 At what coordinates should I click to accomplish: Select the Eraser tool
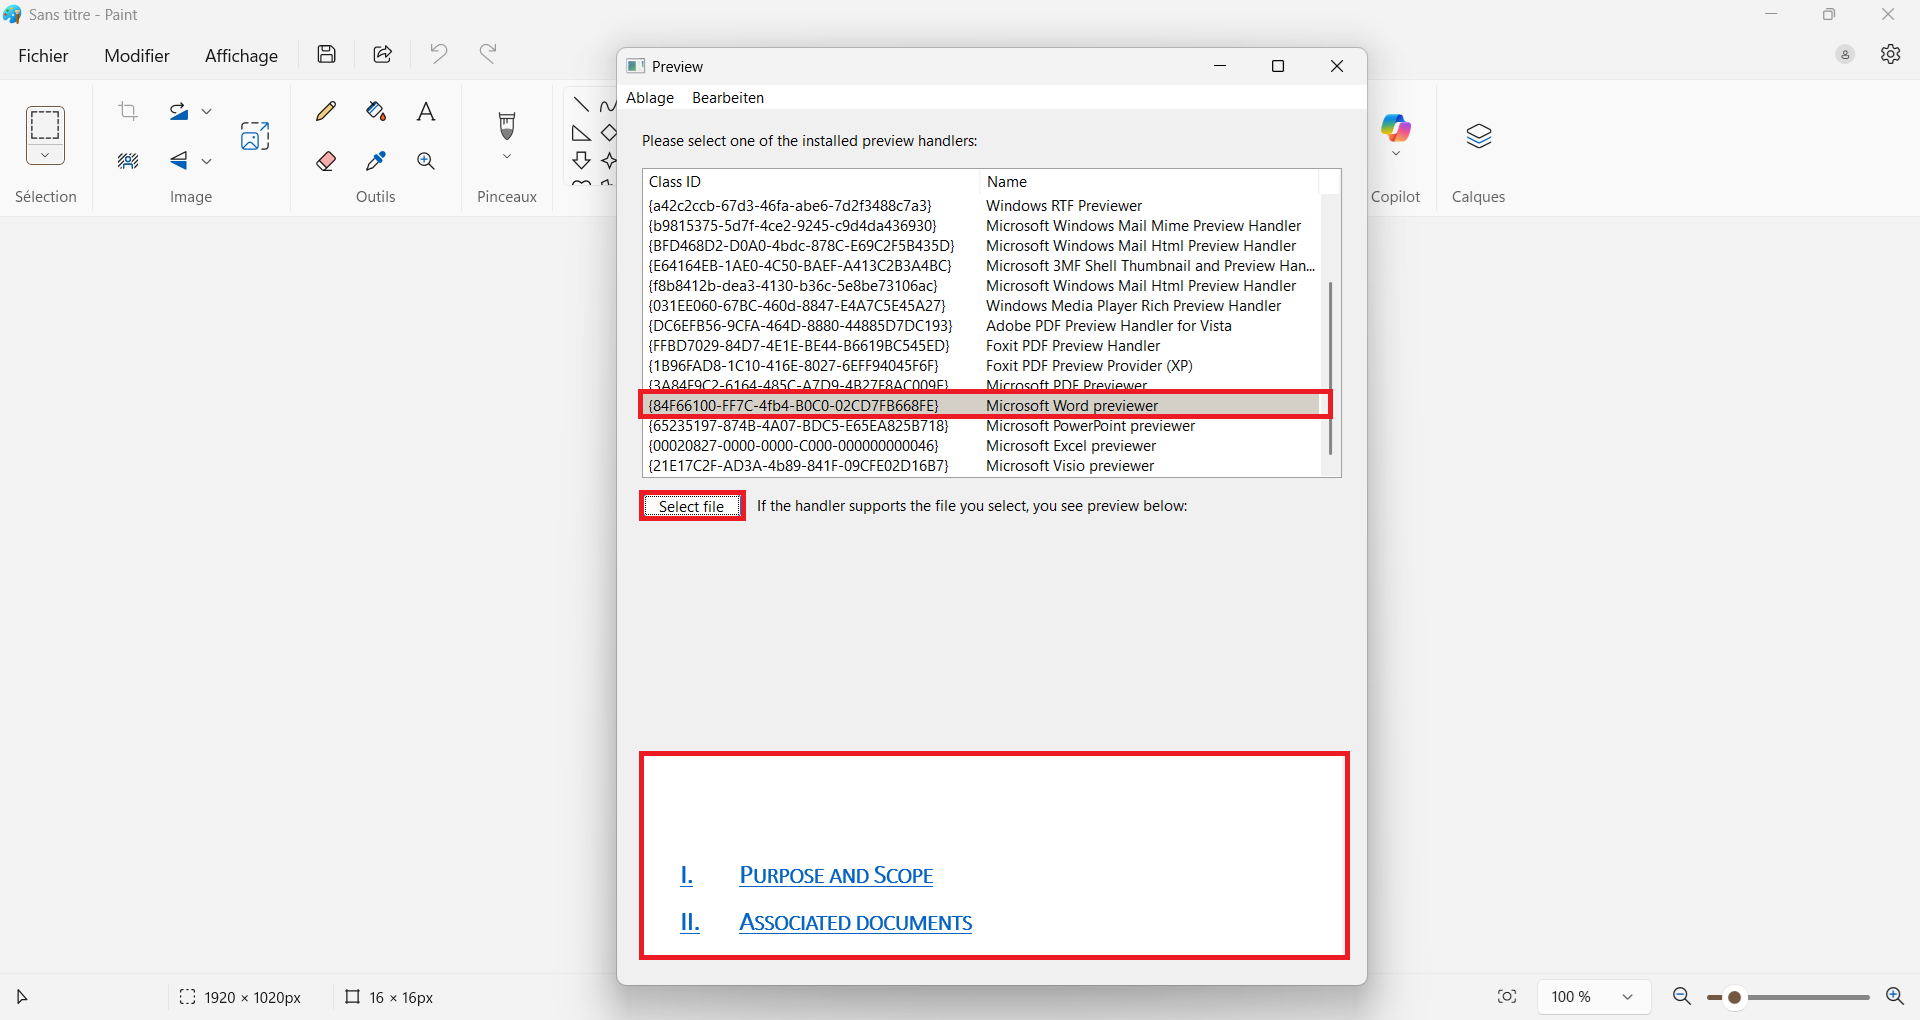(326, 161)
